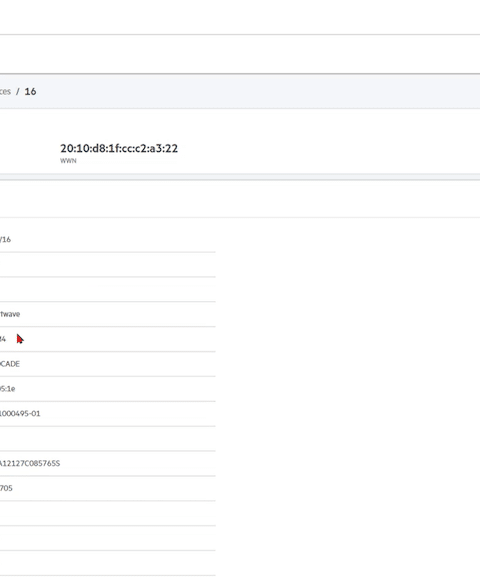Screen dimensions: 480x588
Task: Select the value ending in twave
Action: (10, 314)
